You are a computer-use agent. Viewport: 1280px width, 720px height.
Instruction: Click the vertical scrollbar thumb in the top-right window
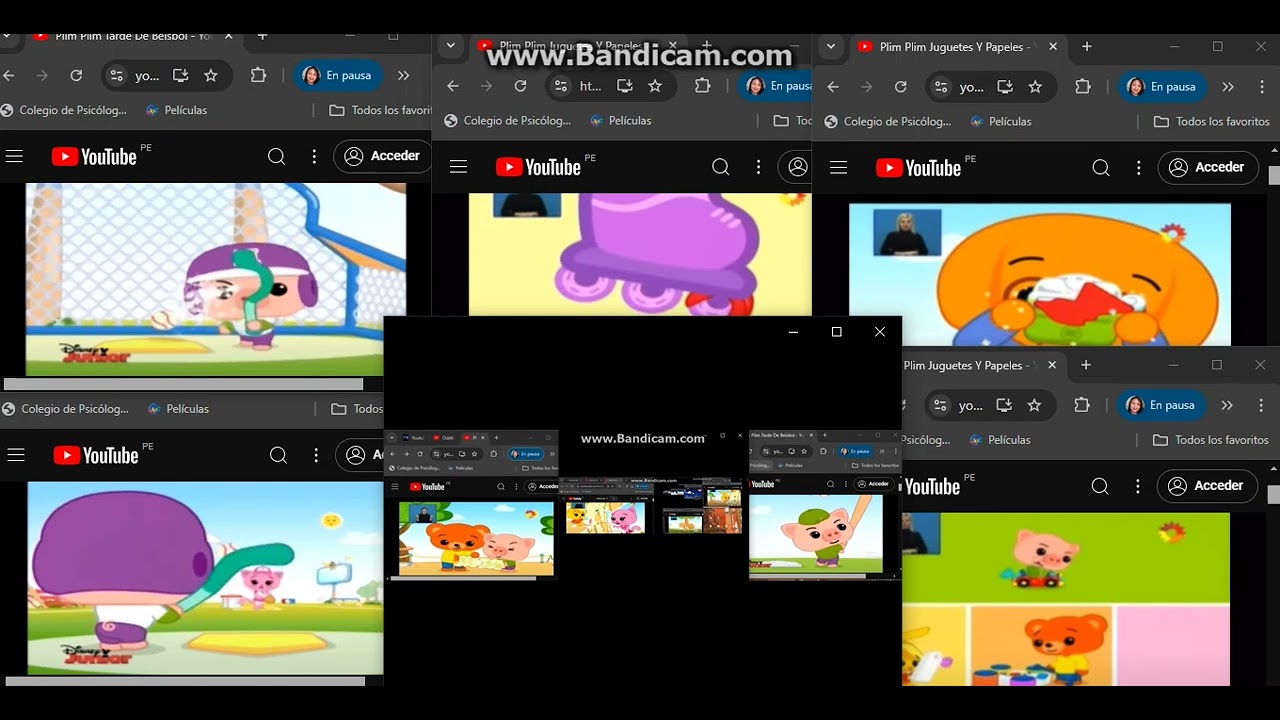(1274, 176)
